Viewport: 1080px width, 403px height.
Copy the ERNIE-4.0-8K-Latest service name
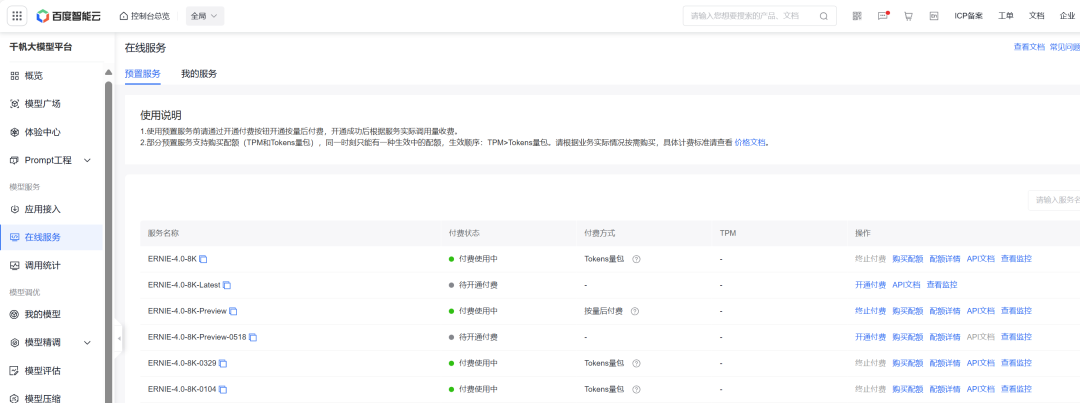(x=227, y=285)
